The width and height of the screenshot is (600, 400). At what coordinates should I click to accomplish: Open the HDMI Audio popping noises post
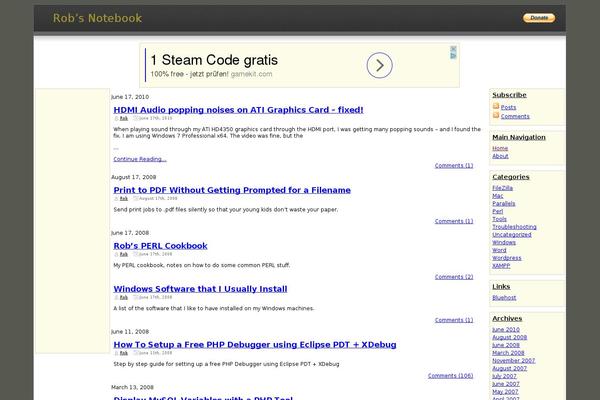click(238, 110)
